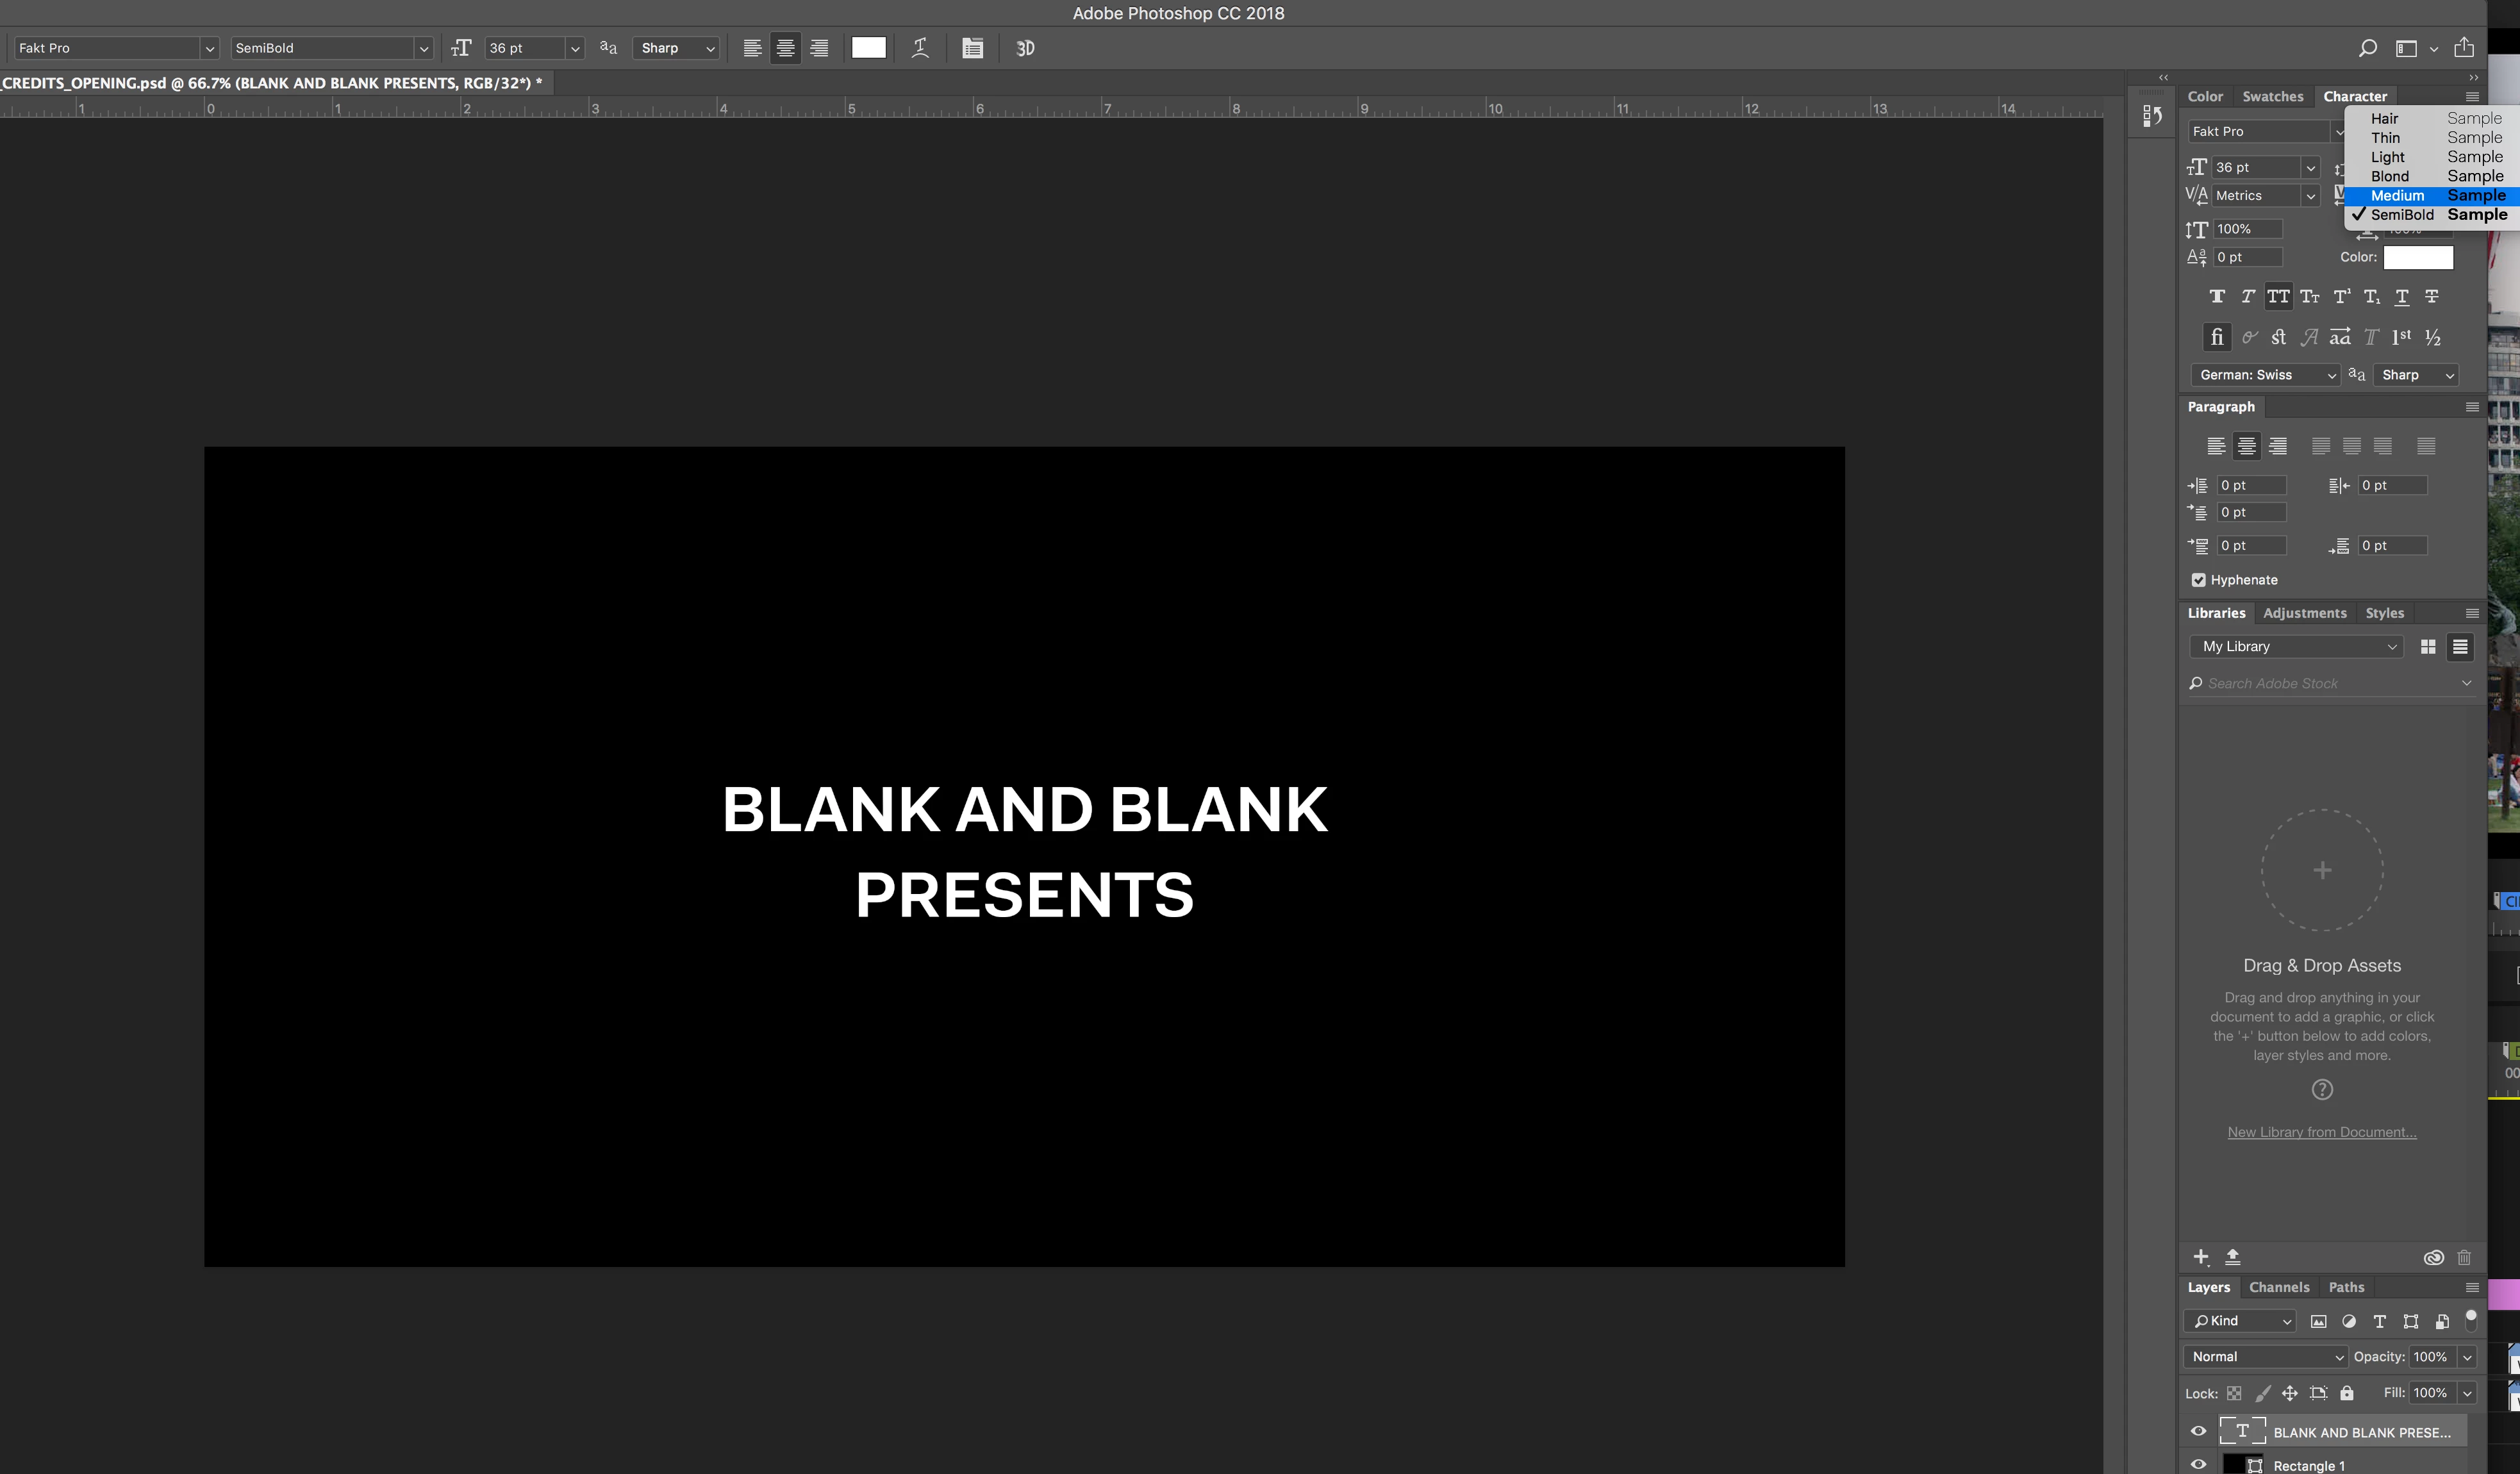Open the Fakt Pro font family dropdown in options bar
Image resolution: width=2520 pixels, height=1474 pixels.
pos(208,48)
